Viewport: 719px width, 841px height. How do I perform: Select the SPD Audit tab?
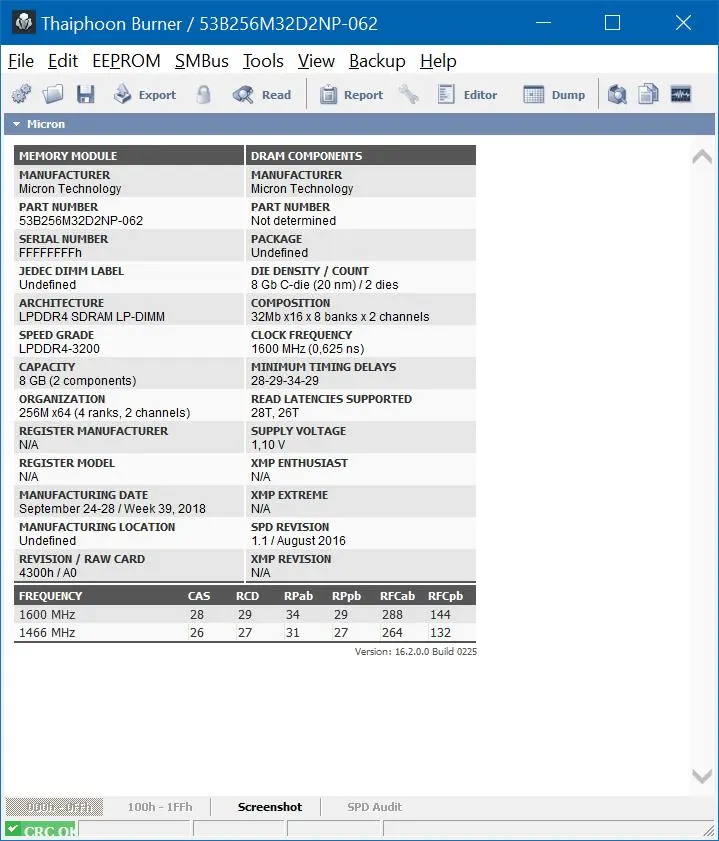point(374,807)
